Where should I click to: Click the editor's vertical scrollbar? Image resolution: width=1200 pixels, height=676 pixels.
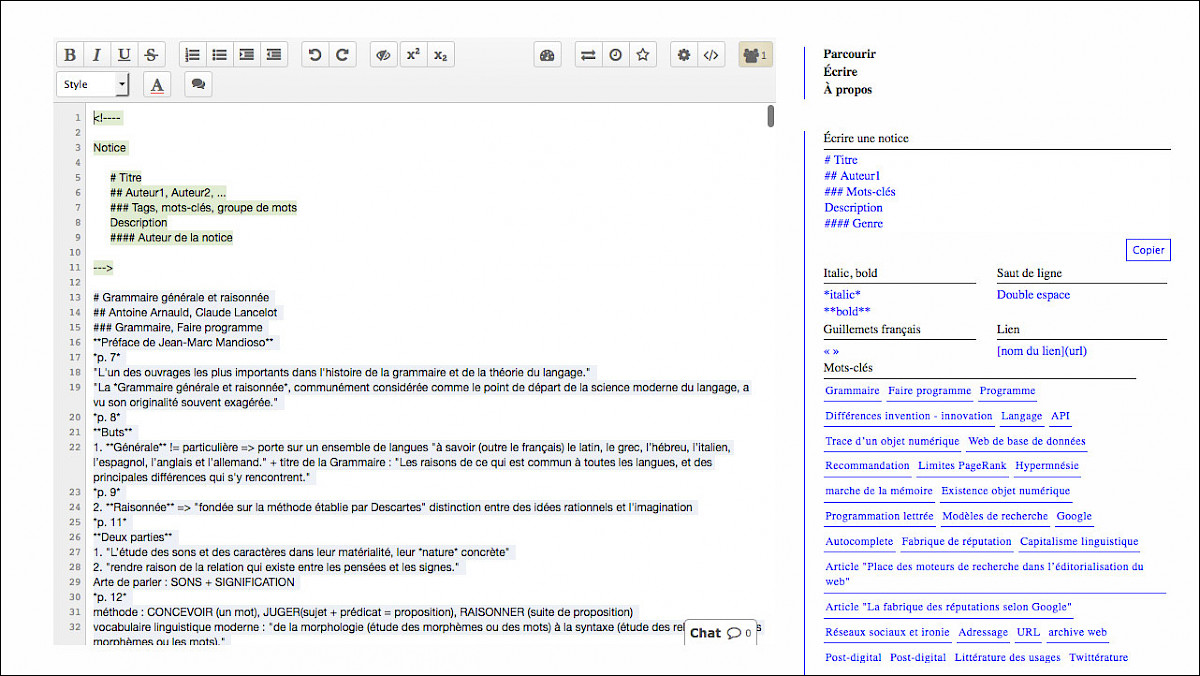771,116
